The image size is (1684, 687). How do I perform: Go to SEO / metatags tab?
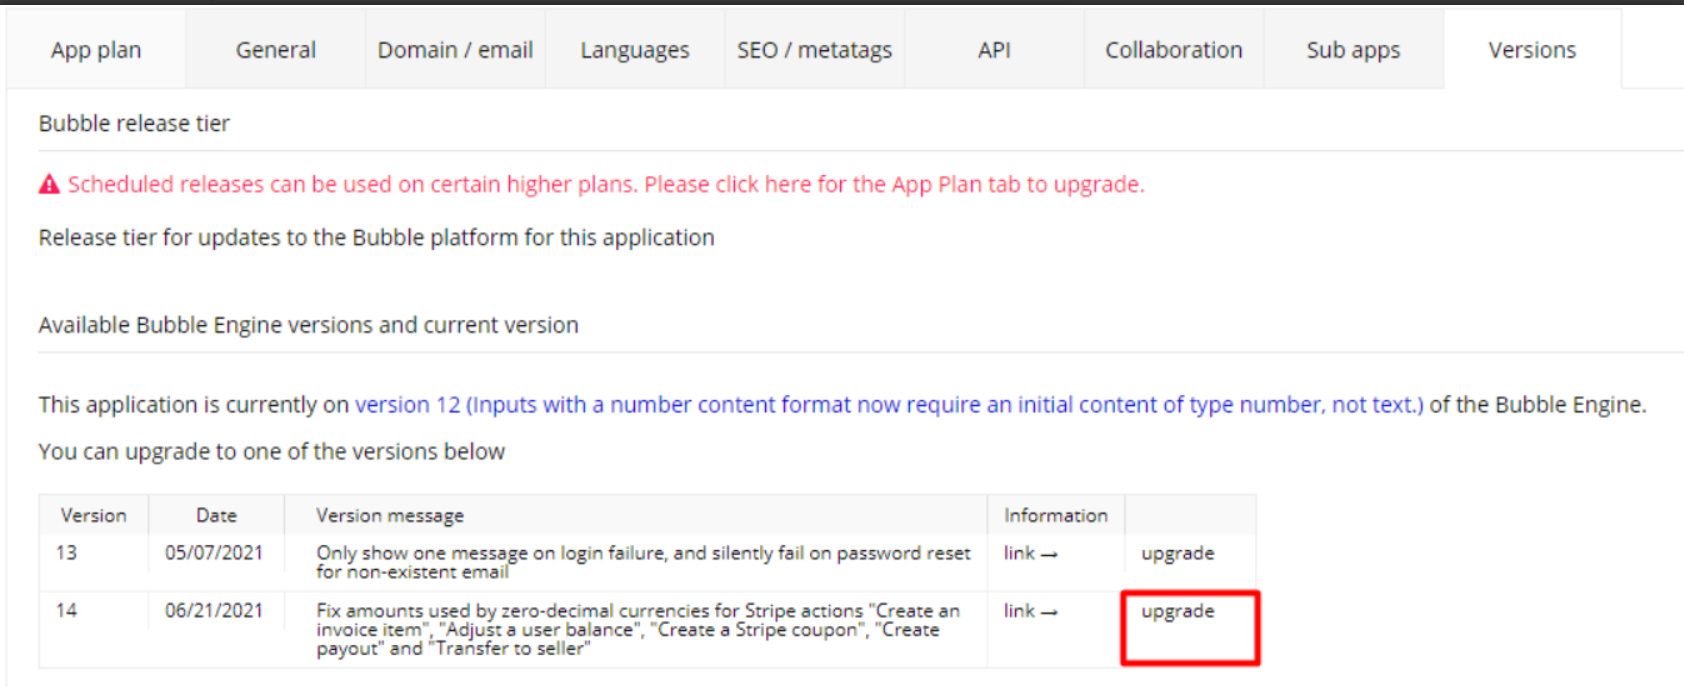pos(815,50)
